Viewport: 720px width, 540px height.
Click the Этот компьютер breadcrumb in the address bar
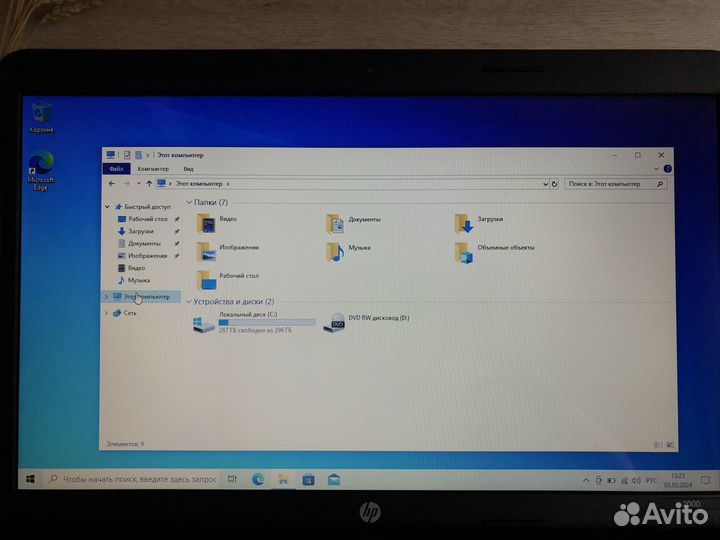pos(199,184)
